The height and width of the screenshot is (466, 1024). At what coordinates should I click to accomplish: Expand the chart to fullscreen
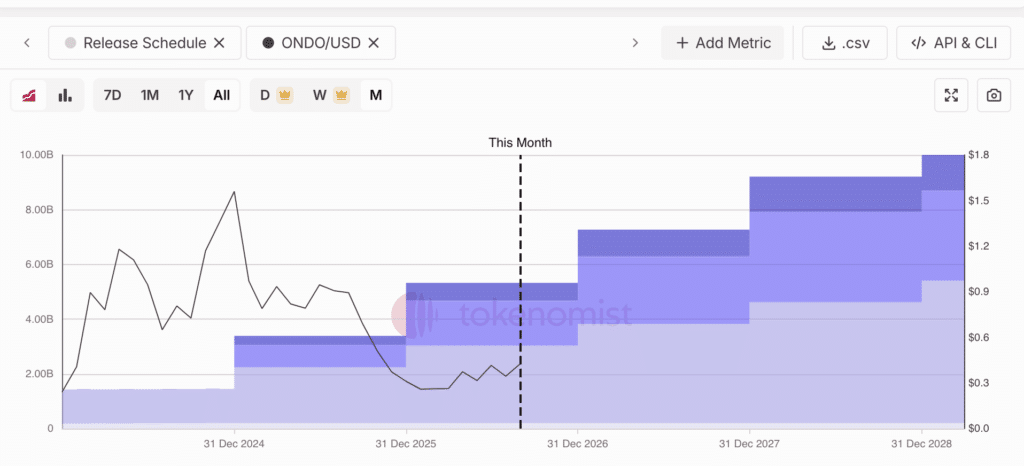pyautogui.click(x=951, y=95)
